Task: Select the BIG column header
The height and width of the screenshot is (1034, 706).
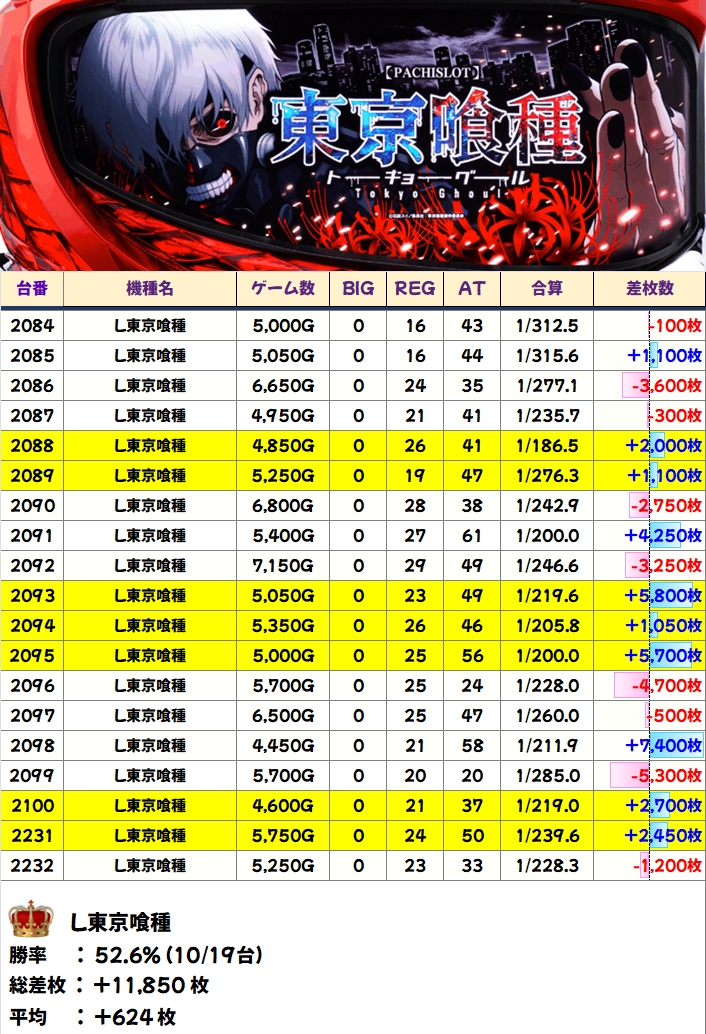Action: tap(358, 288)
